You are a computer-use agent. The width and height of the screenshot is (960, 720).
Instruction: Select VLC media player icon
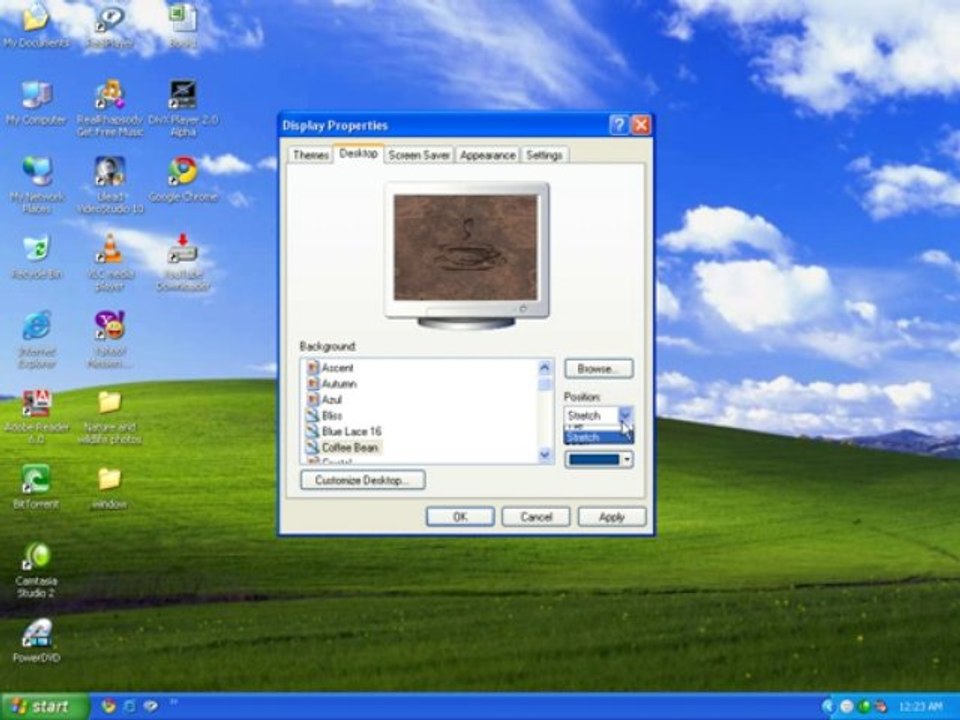tap(110, 262)
